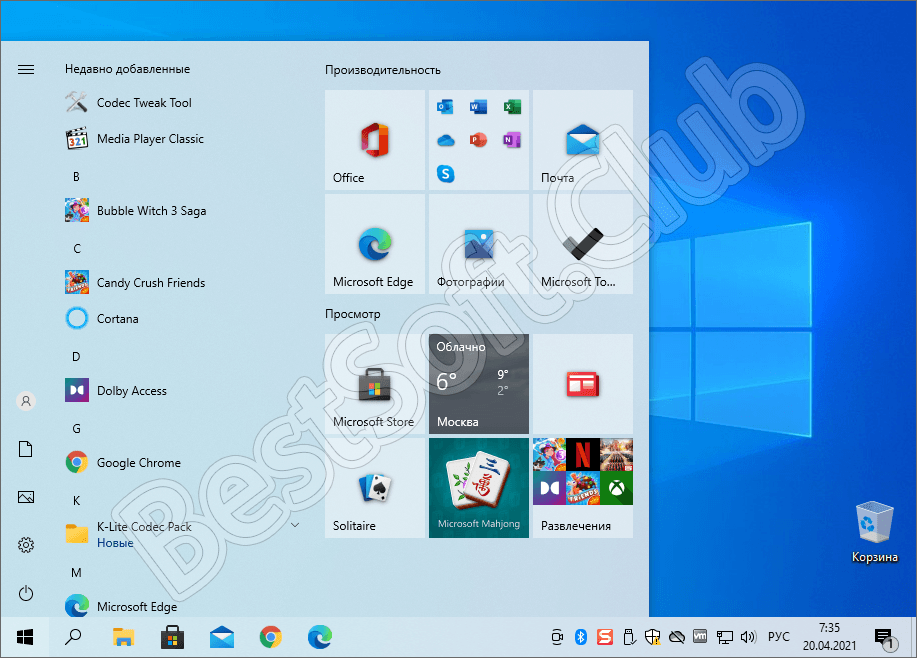Open Codec Tweak Tool from recently added
The height and width of the screenshot is (658, 917).
pos(143,103)
